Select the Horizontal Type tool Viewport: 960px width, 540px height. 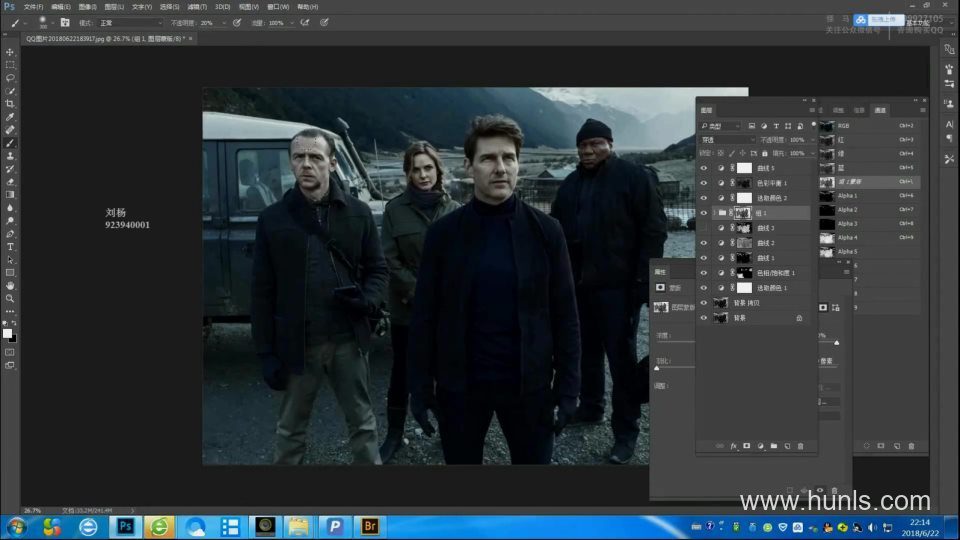10,246
